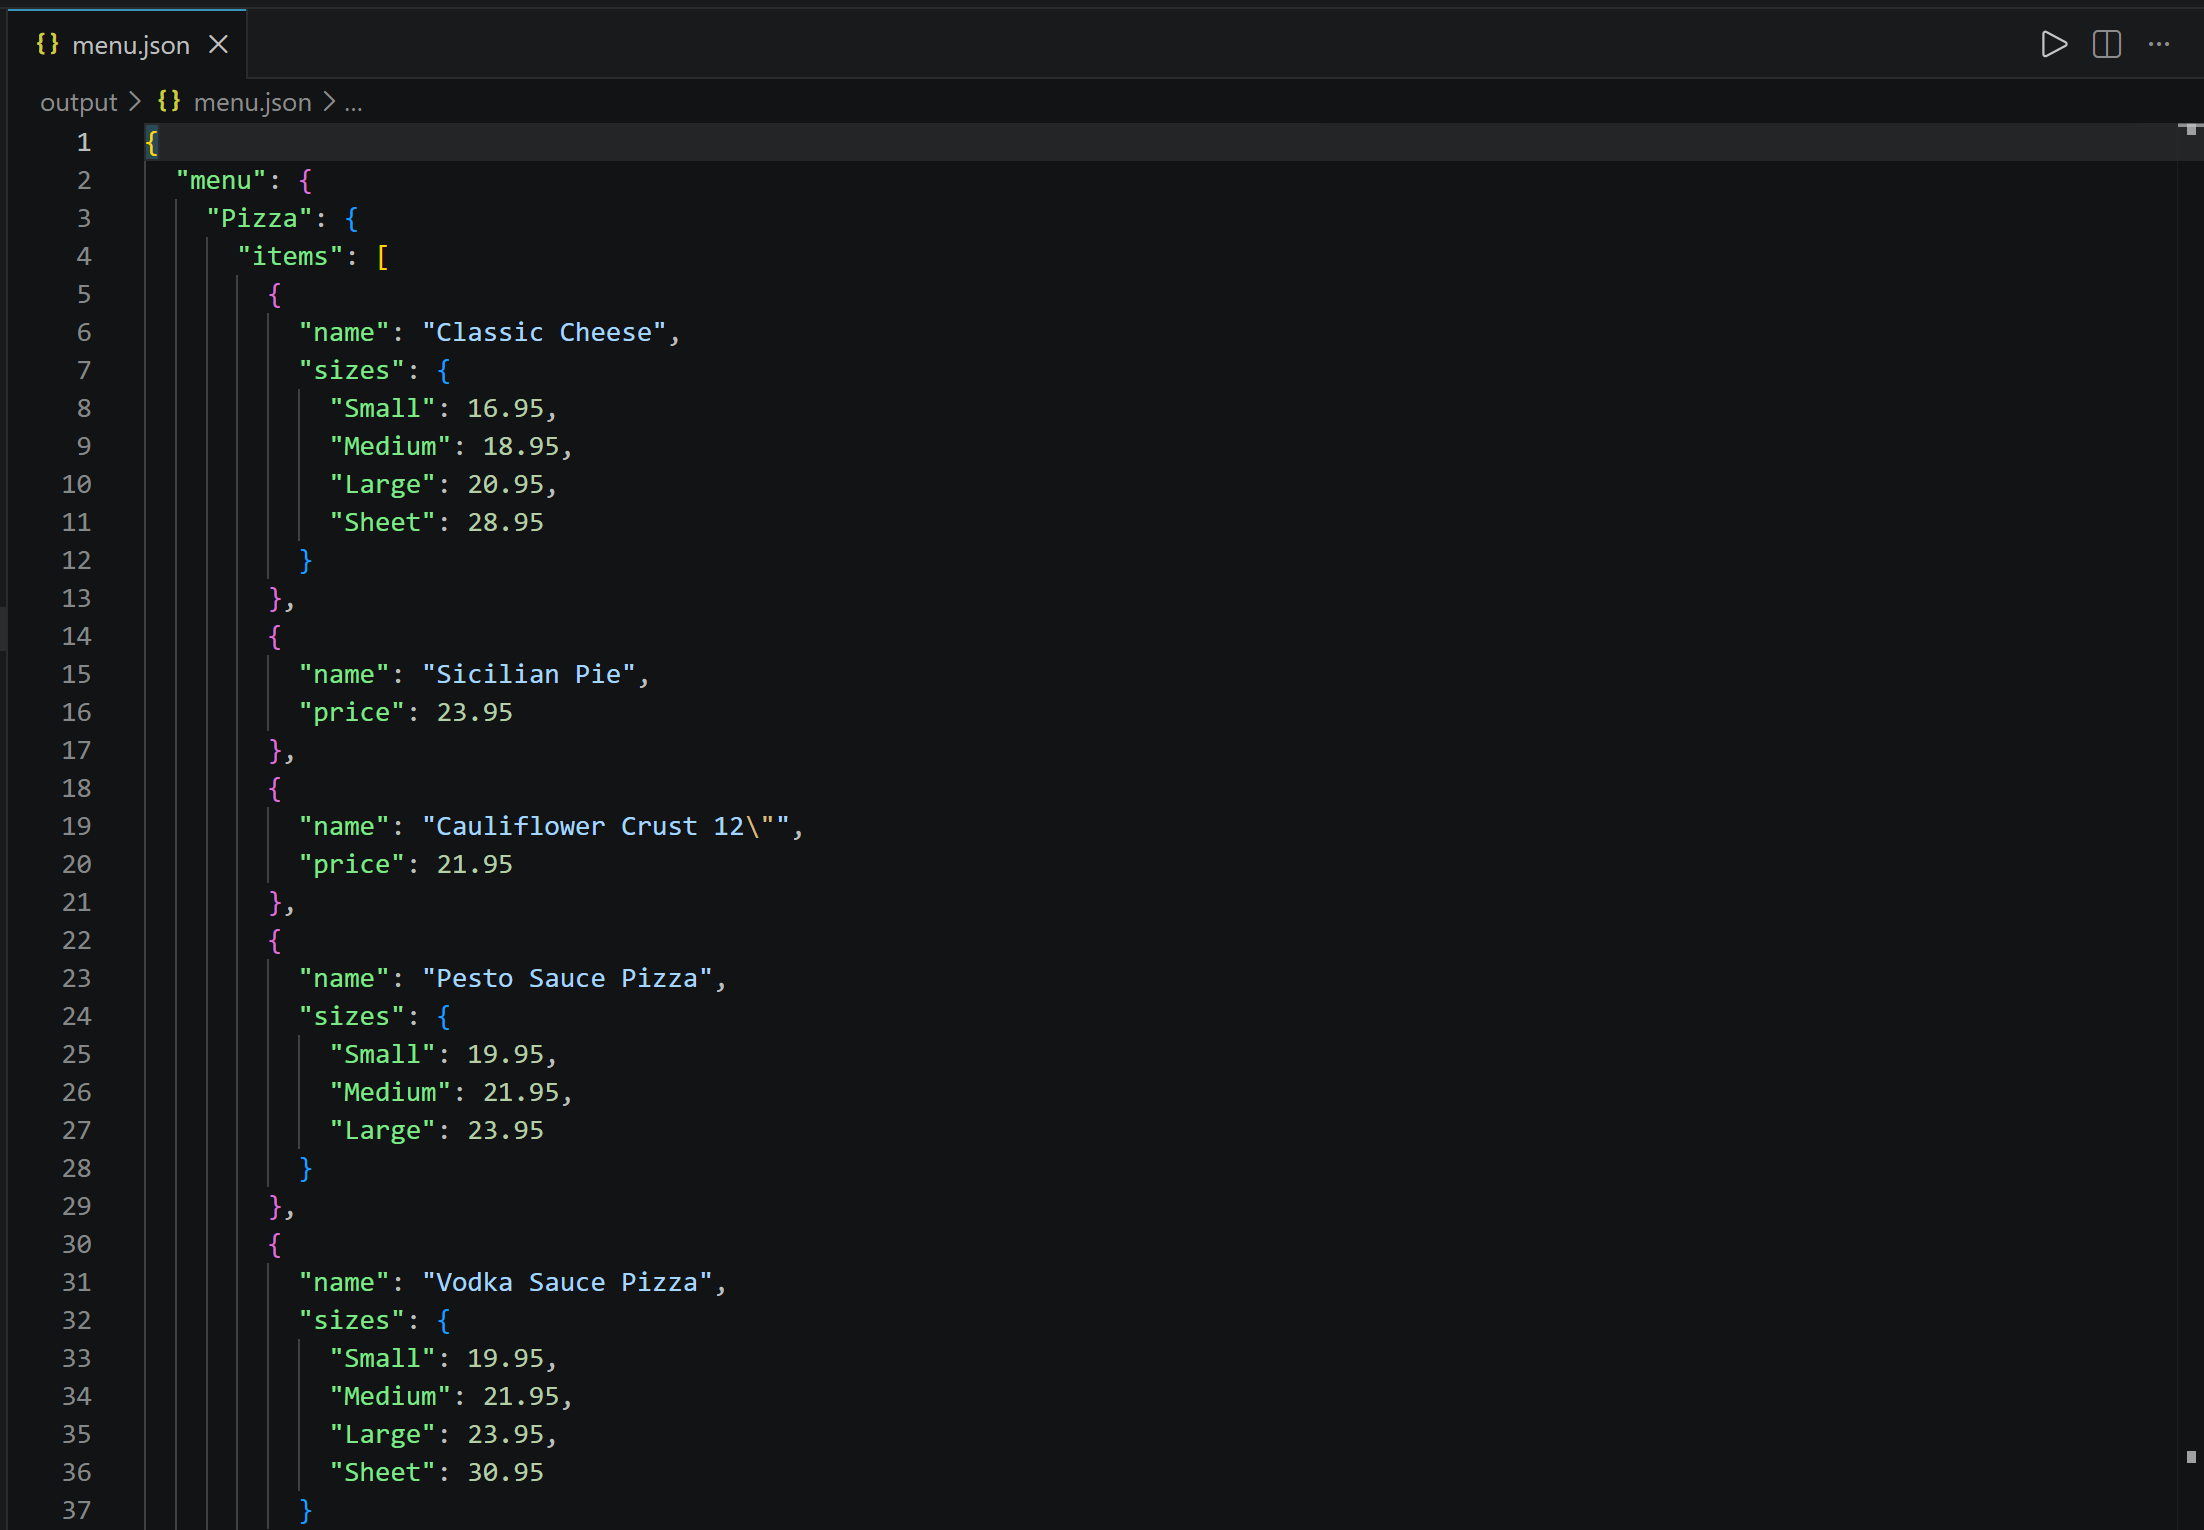The width and height of the screenshot is (2204, 1530).
Task: Click the opening brace on line 1
Action: click(x=152, y=143)
